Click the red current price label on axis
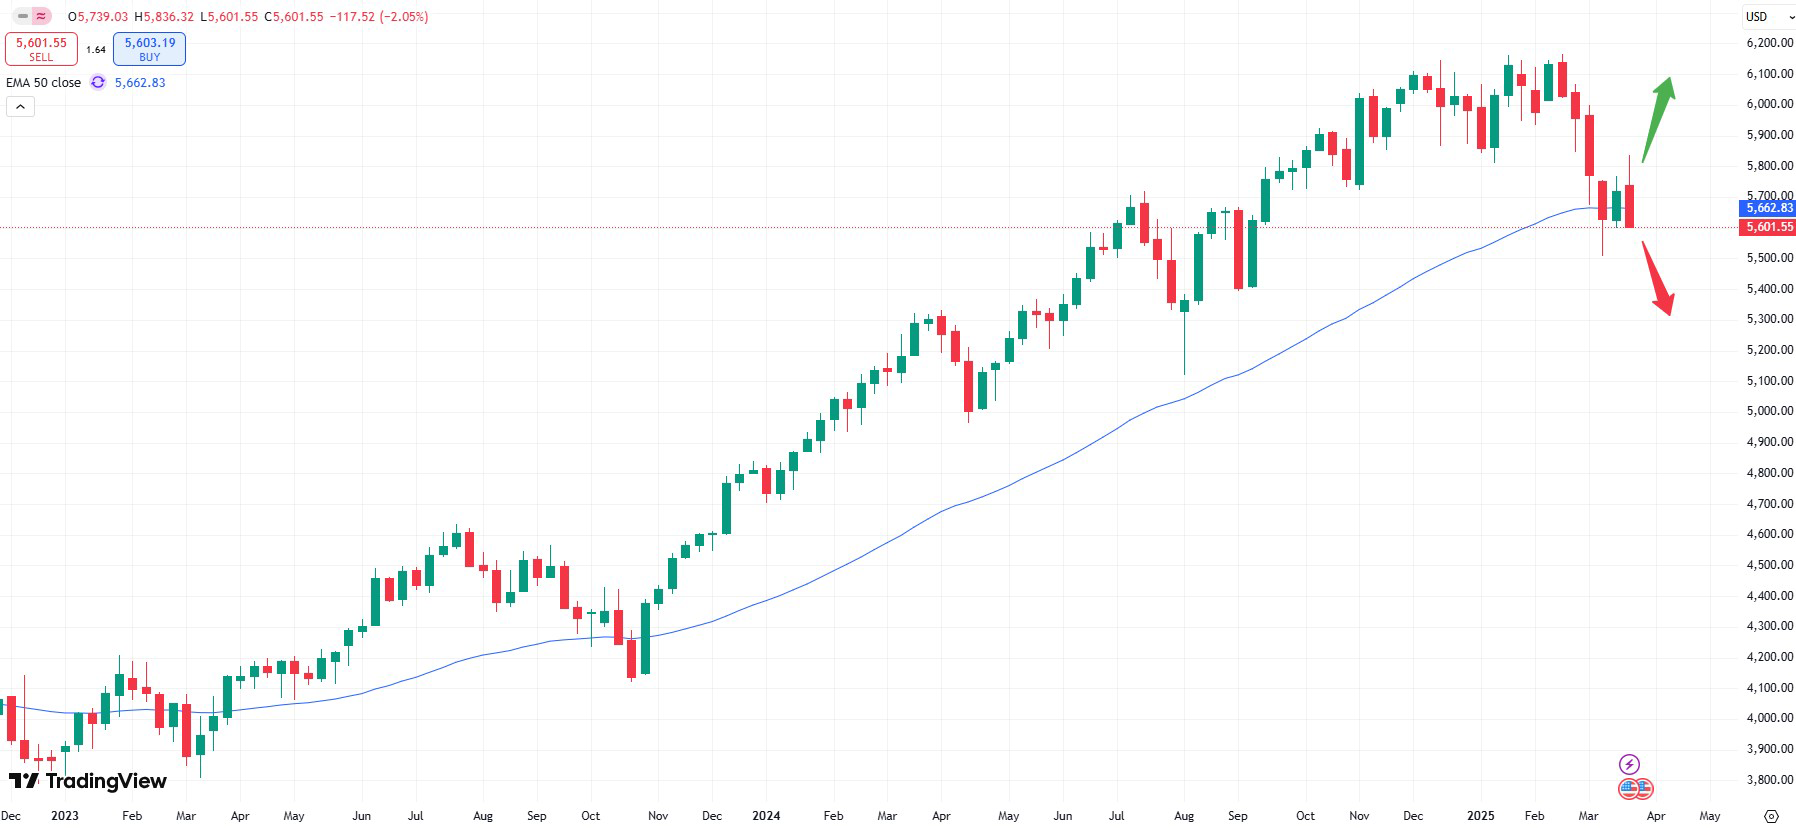Viewport: 1796px width, 828px height. coord(1768,227)
